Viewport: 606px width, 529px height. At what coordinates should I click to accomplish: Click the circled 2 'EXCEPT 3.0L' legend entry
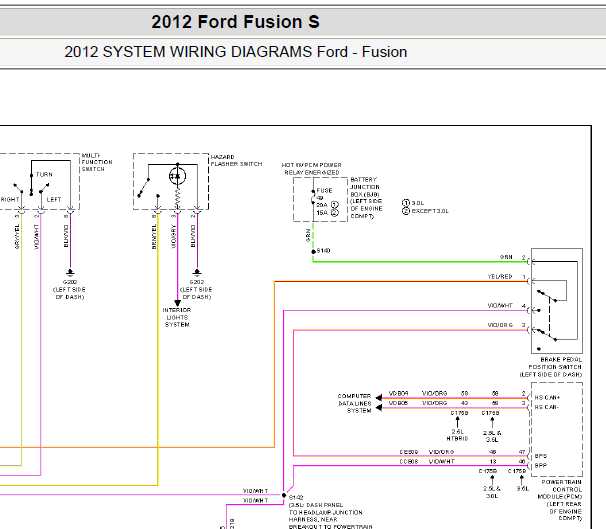pyautogui.click(x=425, y=211)
